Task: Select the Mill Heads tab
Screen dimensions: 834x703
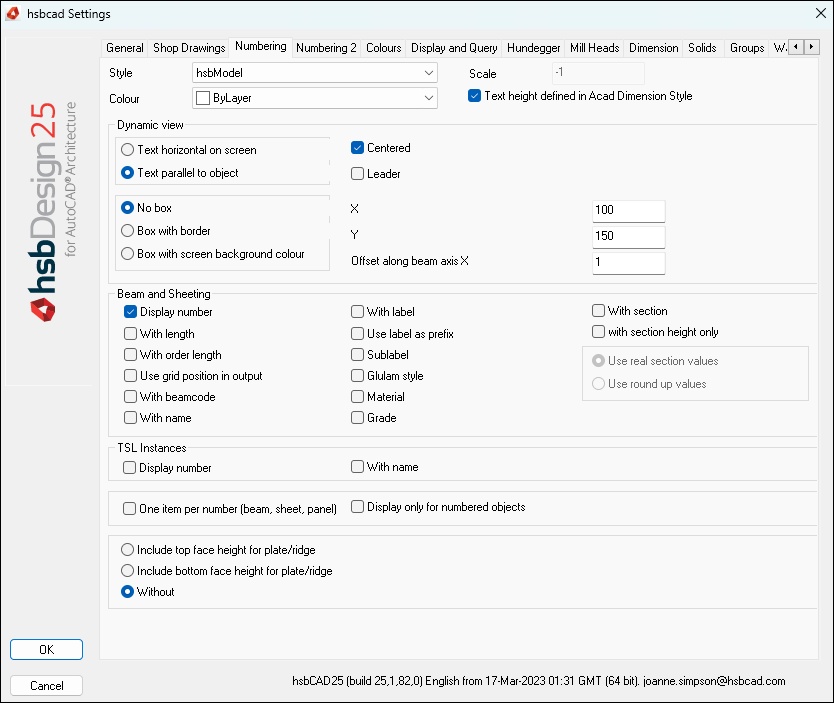Action: pos(595,48)
